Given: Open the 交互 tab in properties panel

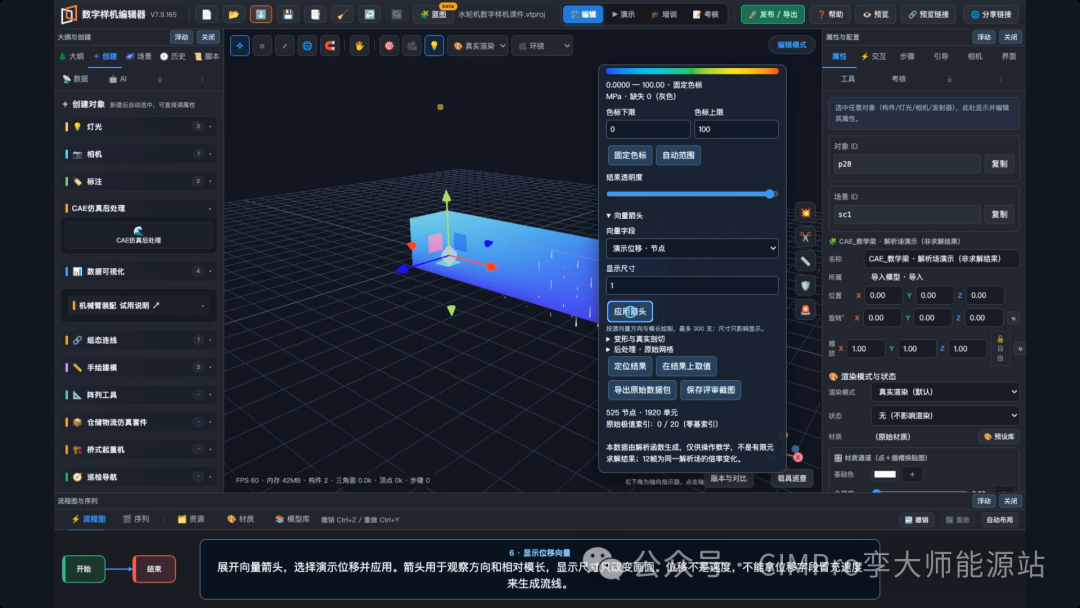Looking at the screenshot, I should pos(873,56).
